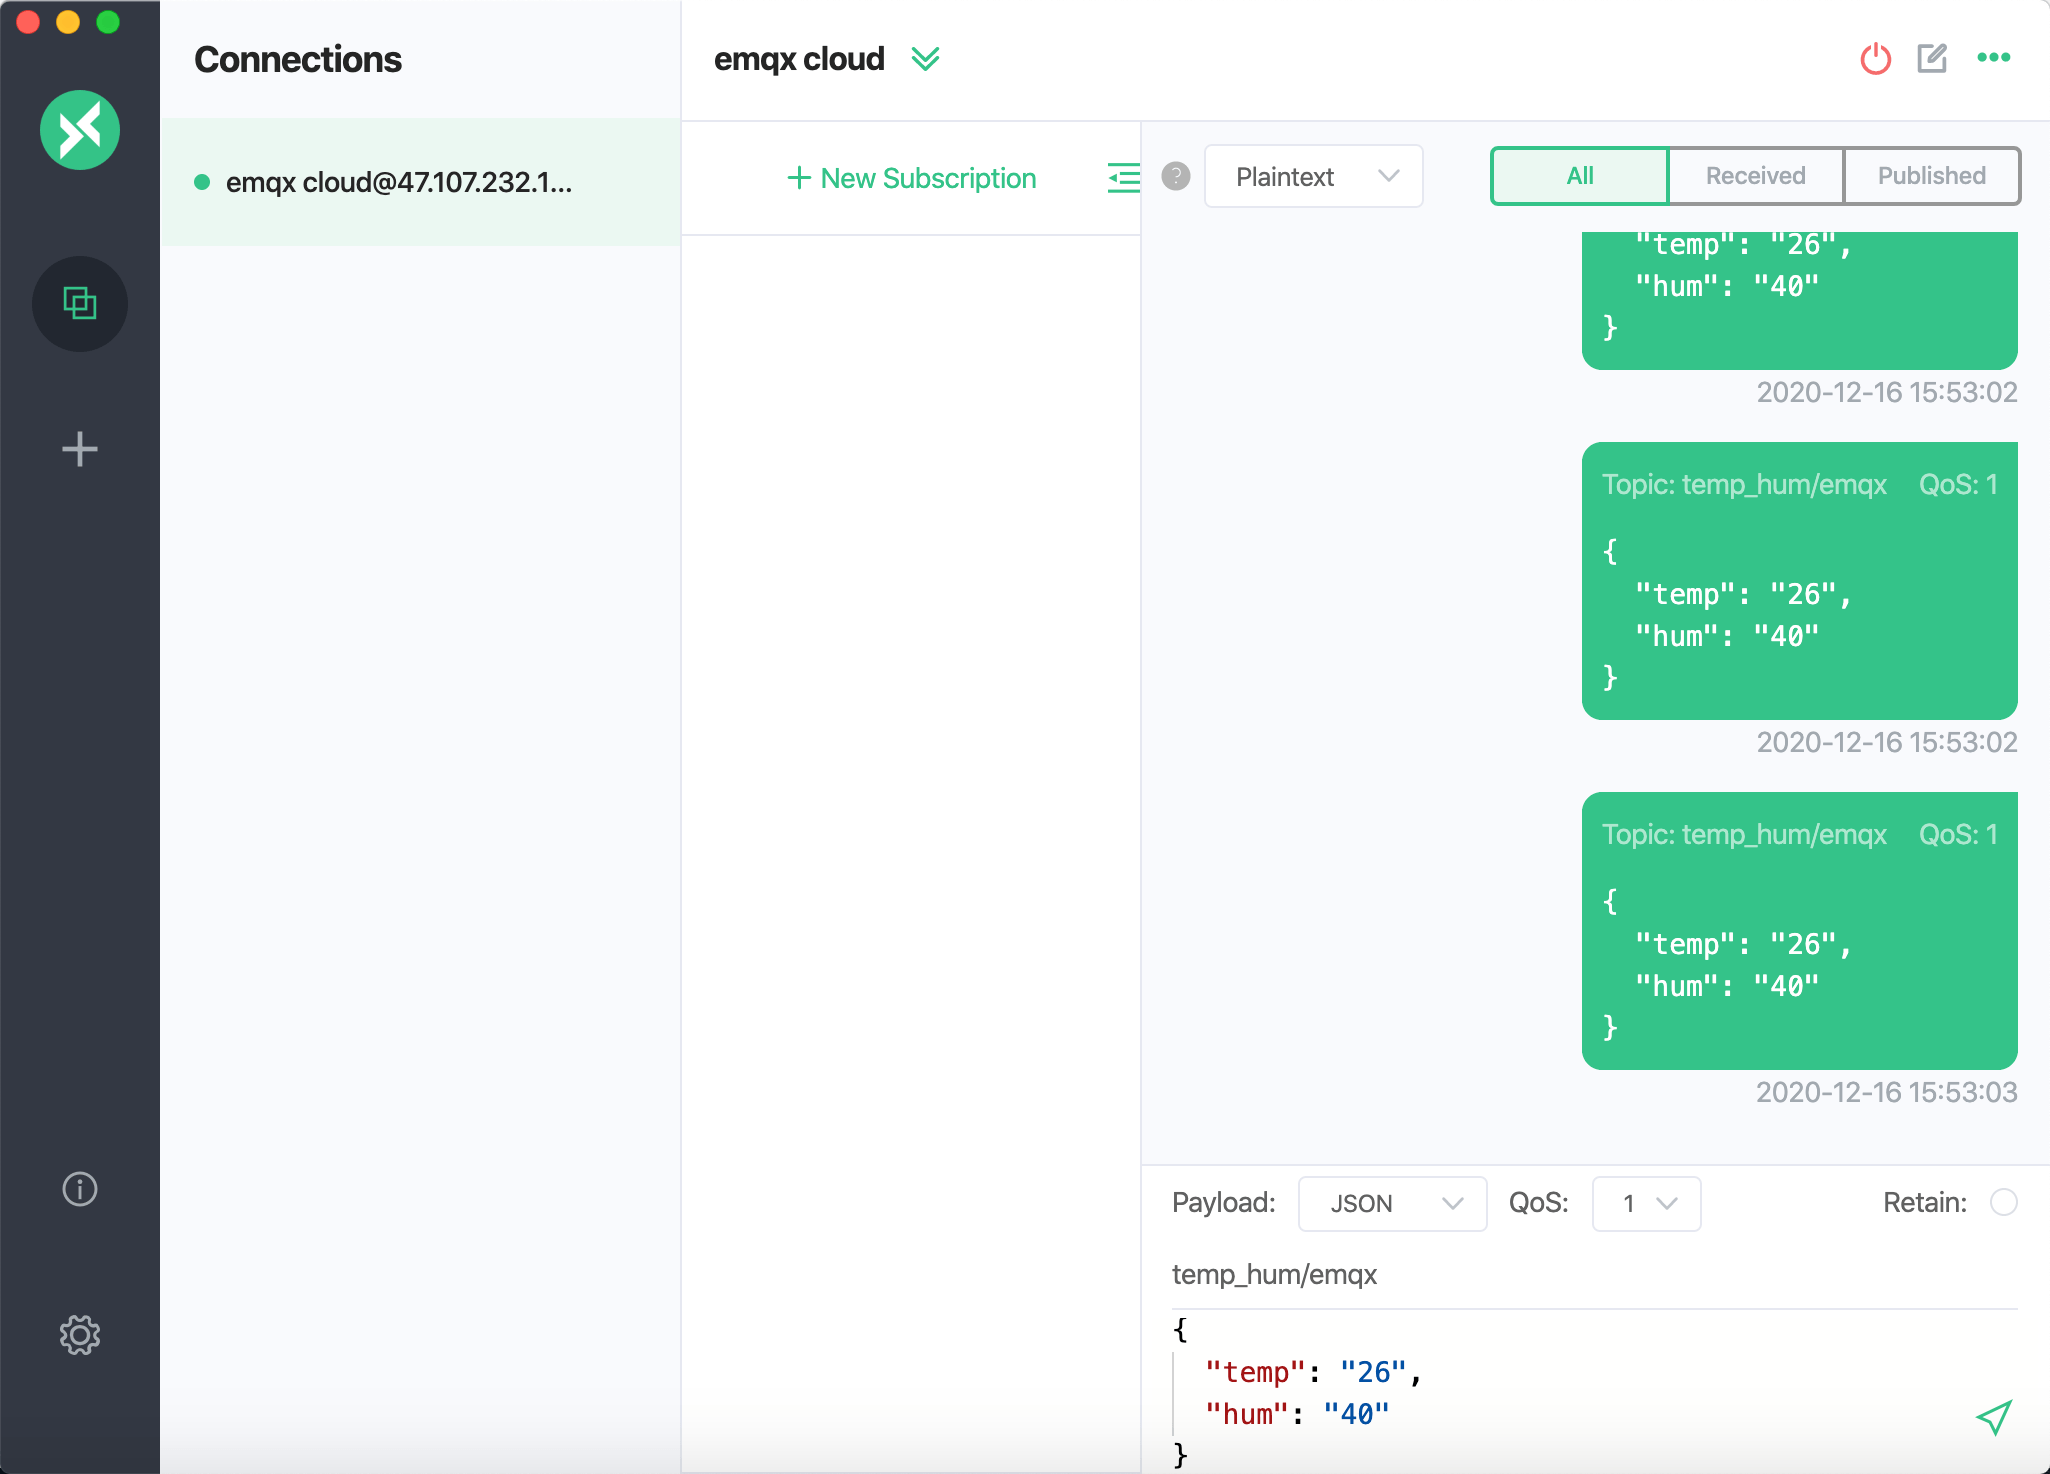Viewport: 2050px width, 1474px height.
Task: Send message with paper plane icon
Action: [x=1993, y=1417]
